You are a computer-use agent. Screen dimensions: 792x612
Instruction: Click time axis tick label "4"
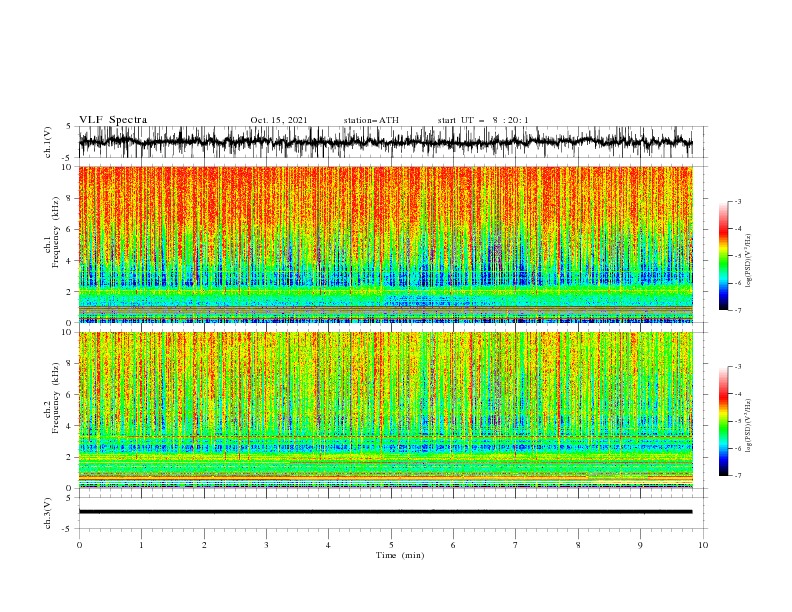click(328, 545)
